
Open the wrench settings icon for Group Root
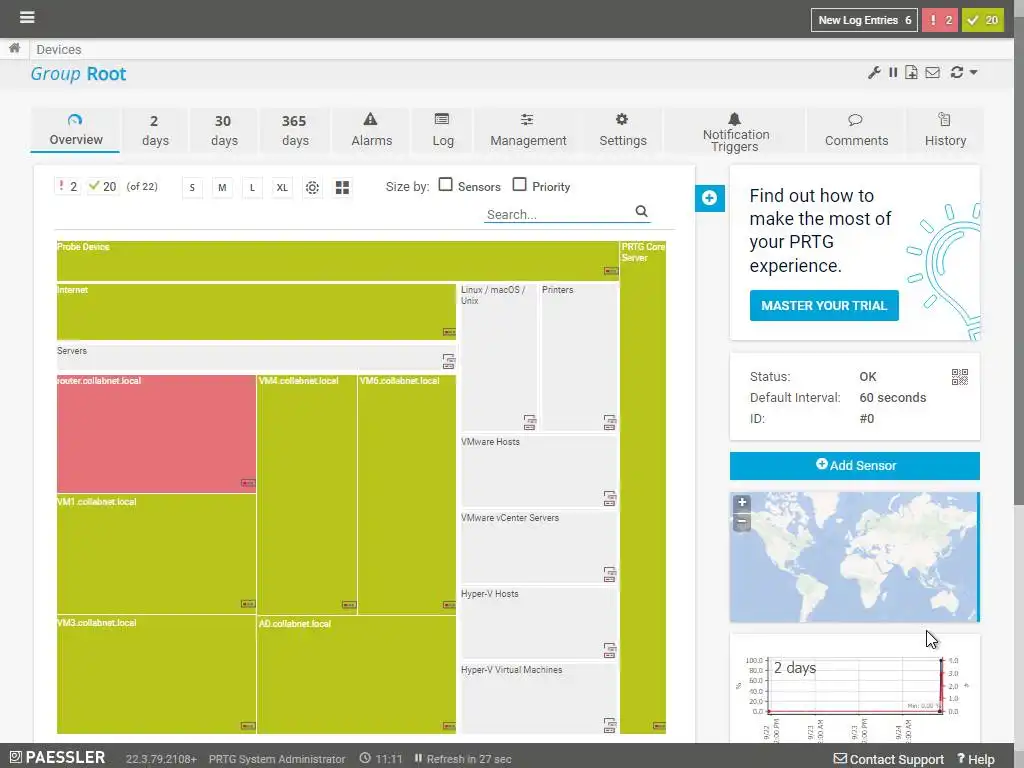(874, 72)
